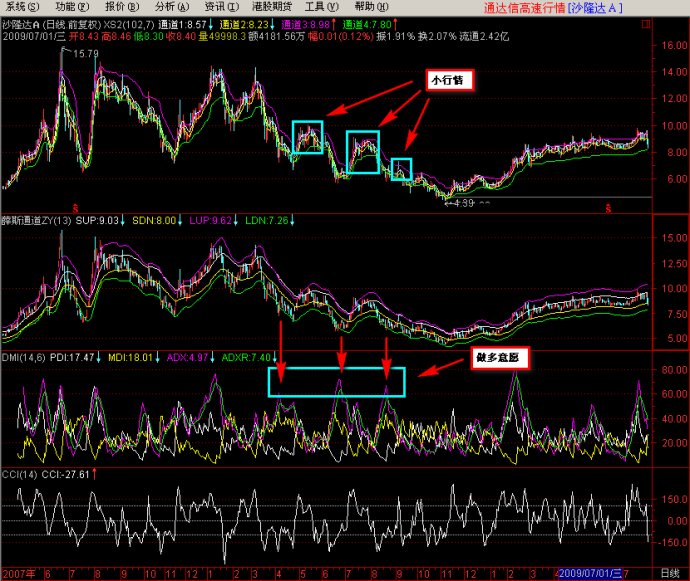Open the 功能(F) menu
Image resolution: width=690 pixels, height=581 pixels.
tap(72, 7)
